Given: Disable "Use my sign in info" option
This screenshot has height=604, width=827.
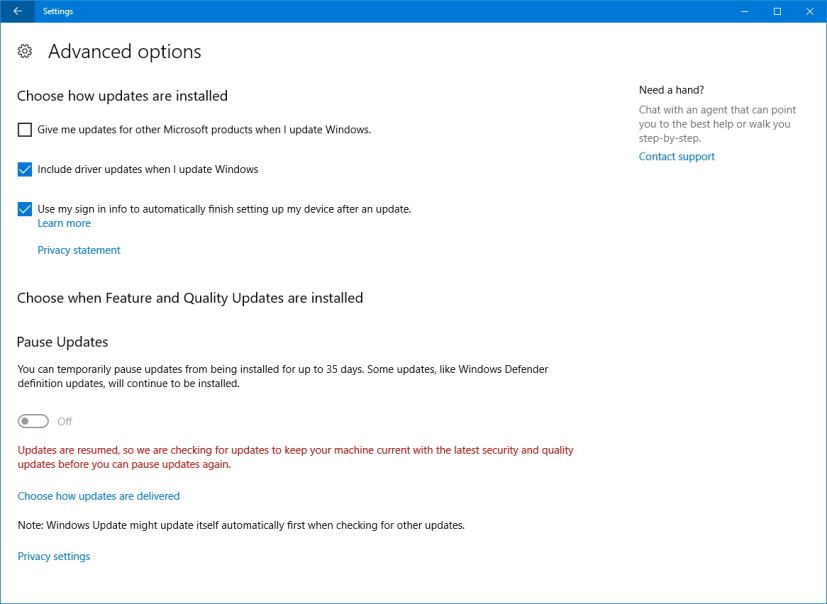Looking at the screenshot, I should click(x=23, y=210).
